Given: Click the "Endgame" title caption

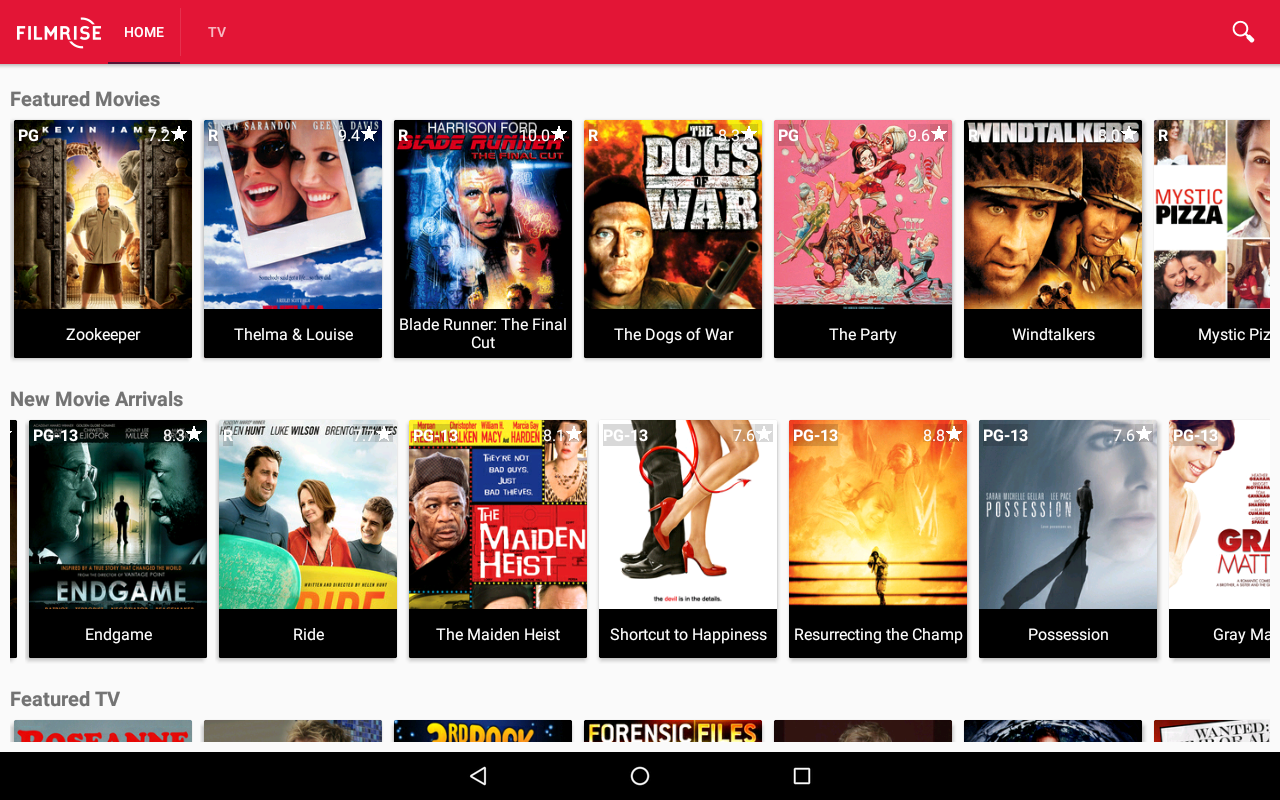Looking at the screenshot, I should pyautogui.click(x=118, y=634).
